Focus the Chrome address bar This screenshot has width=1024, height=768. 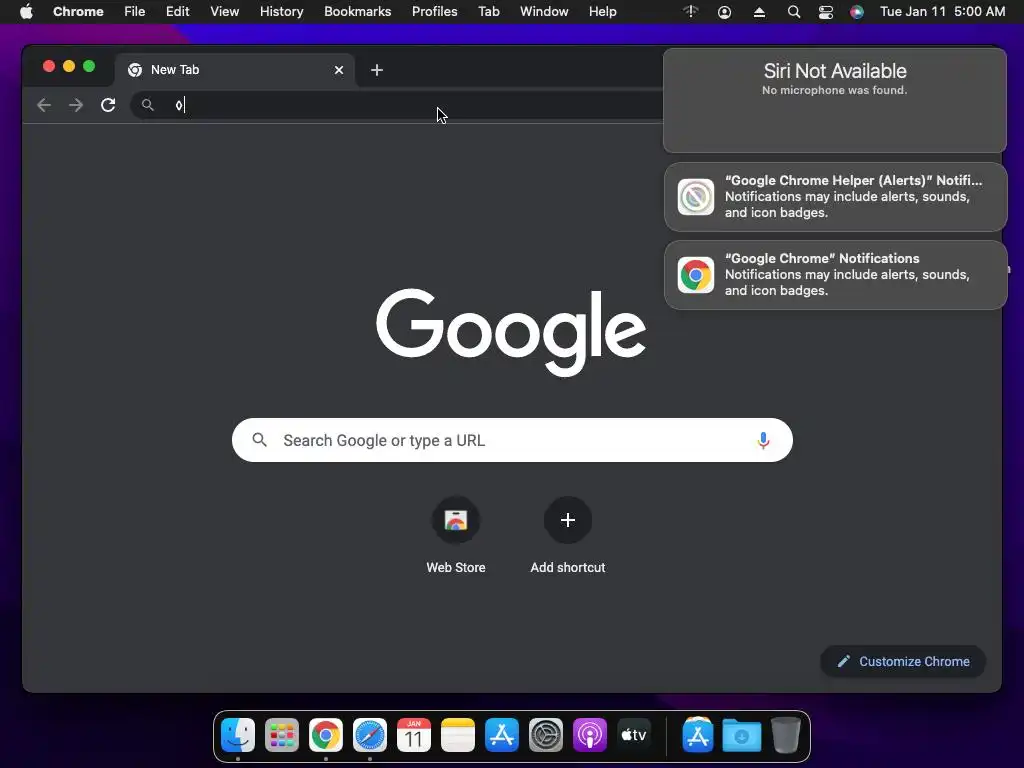398,105
